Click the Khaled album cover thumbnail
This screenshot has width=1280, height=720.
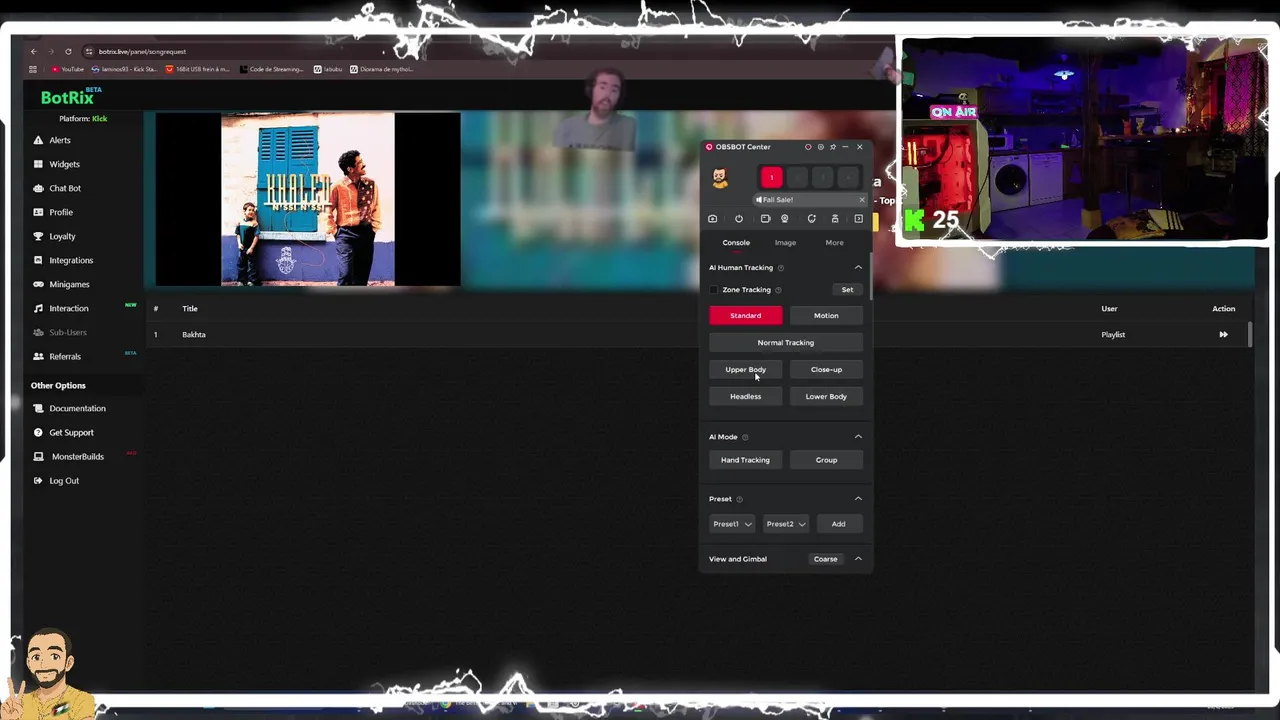tap(308, 199)
